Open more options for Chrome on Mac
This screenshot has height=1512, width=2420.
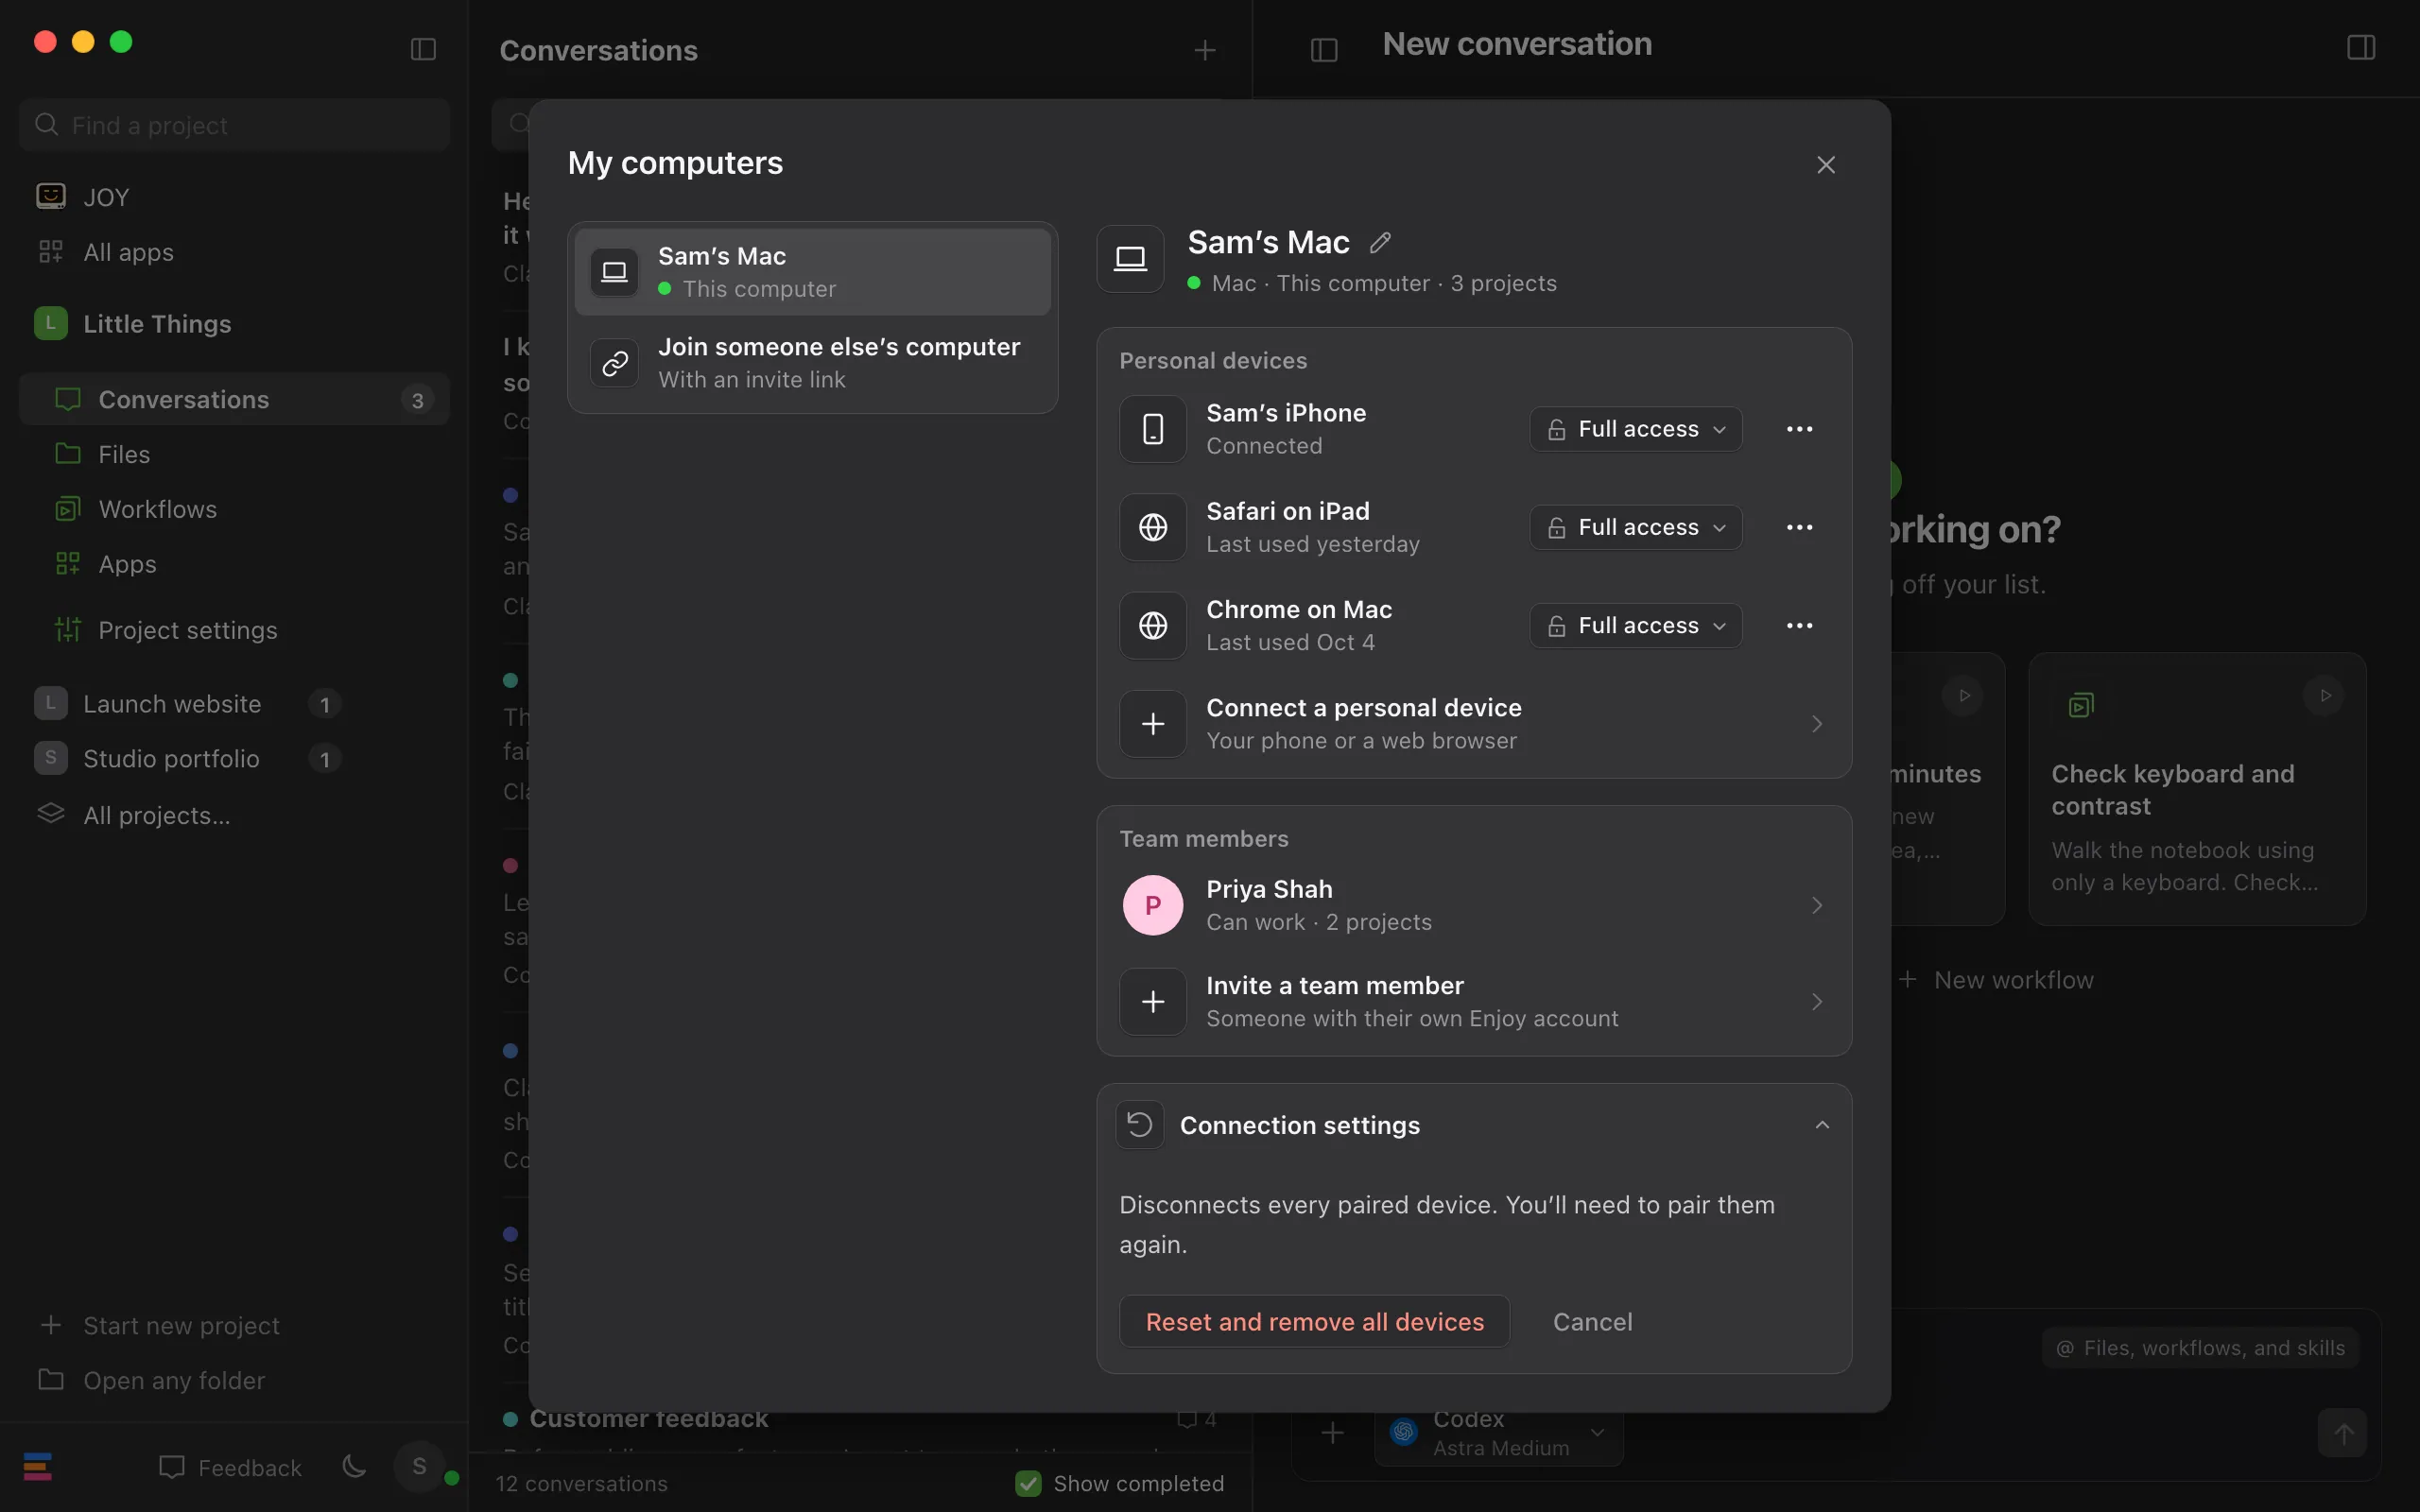coord(1799,625)
